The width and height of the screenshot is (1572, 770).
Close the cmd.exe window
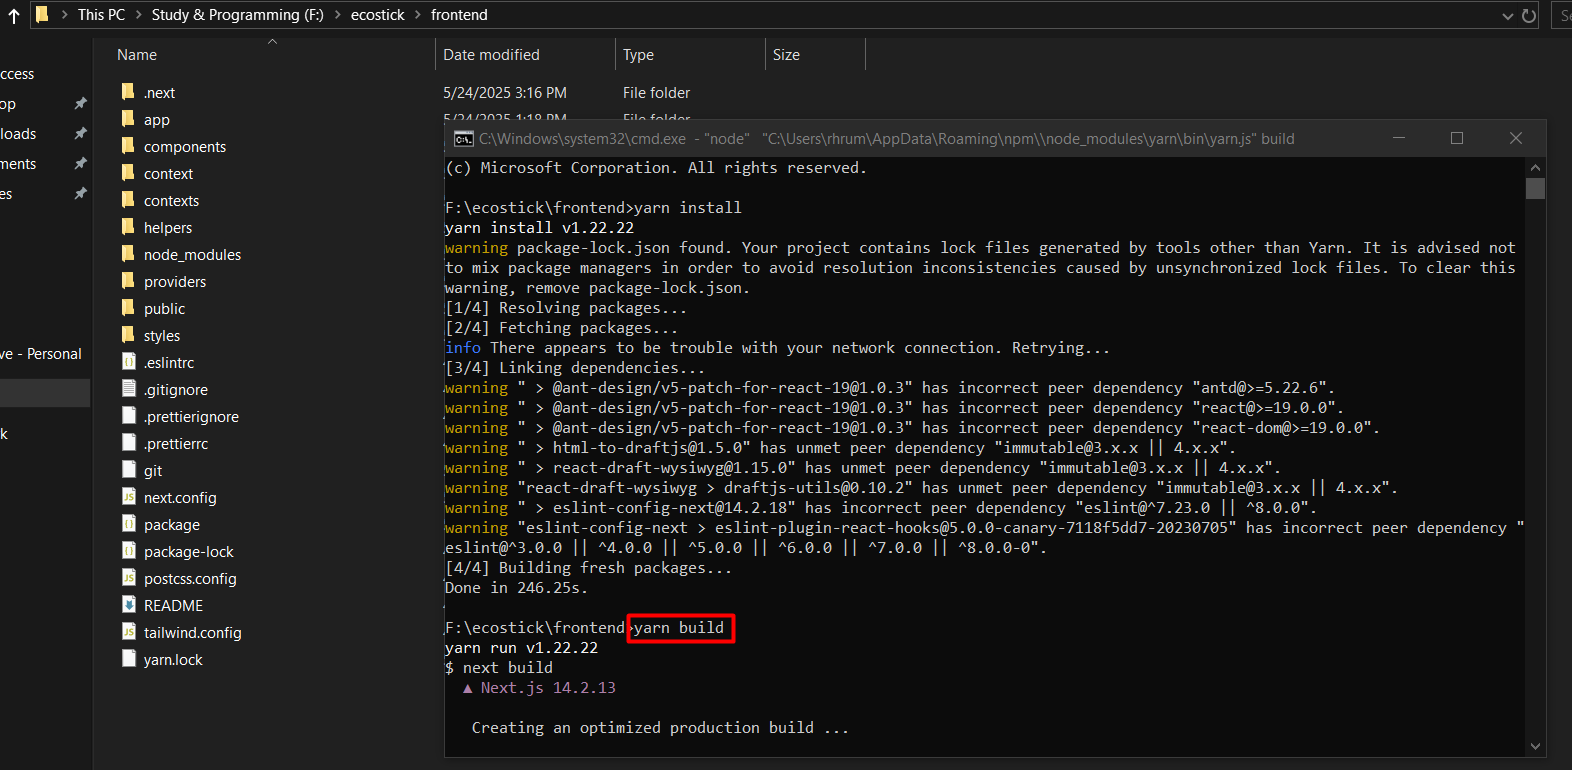click(1516, 138)
